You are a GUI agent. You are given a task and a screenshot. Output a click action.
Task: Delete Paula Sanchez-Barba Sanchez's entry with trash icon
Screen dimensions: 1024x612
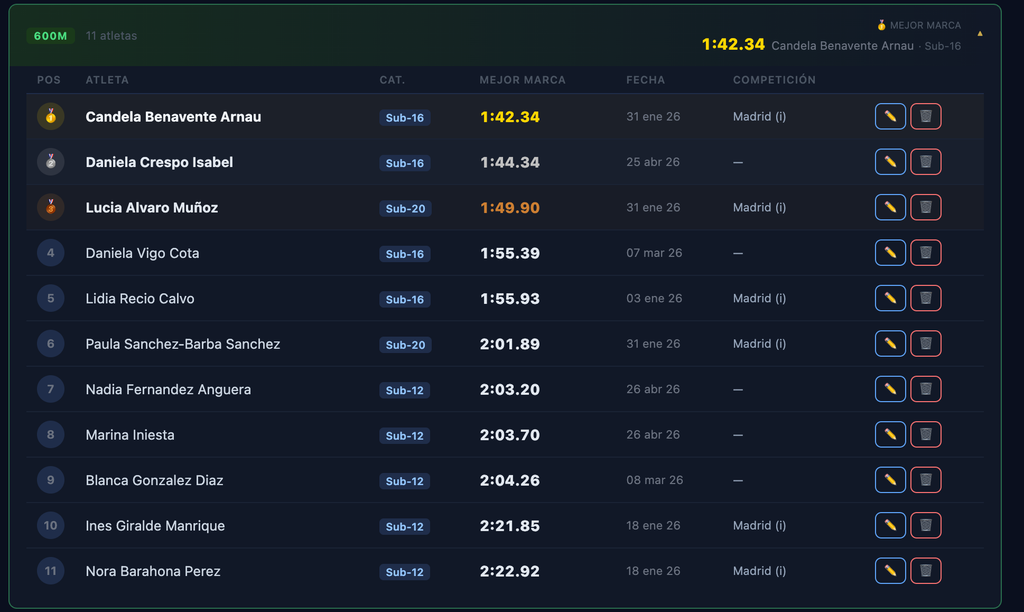point(925,344)
